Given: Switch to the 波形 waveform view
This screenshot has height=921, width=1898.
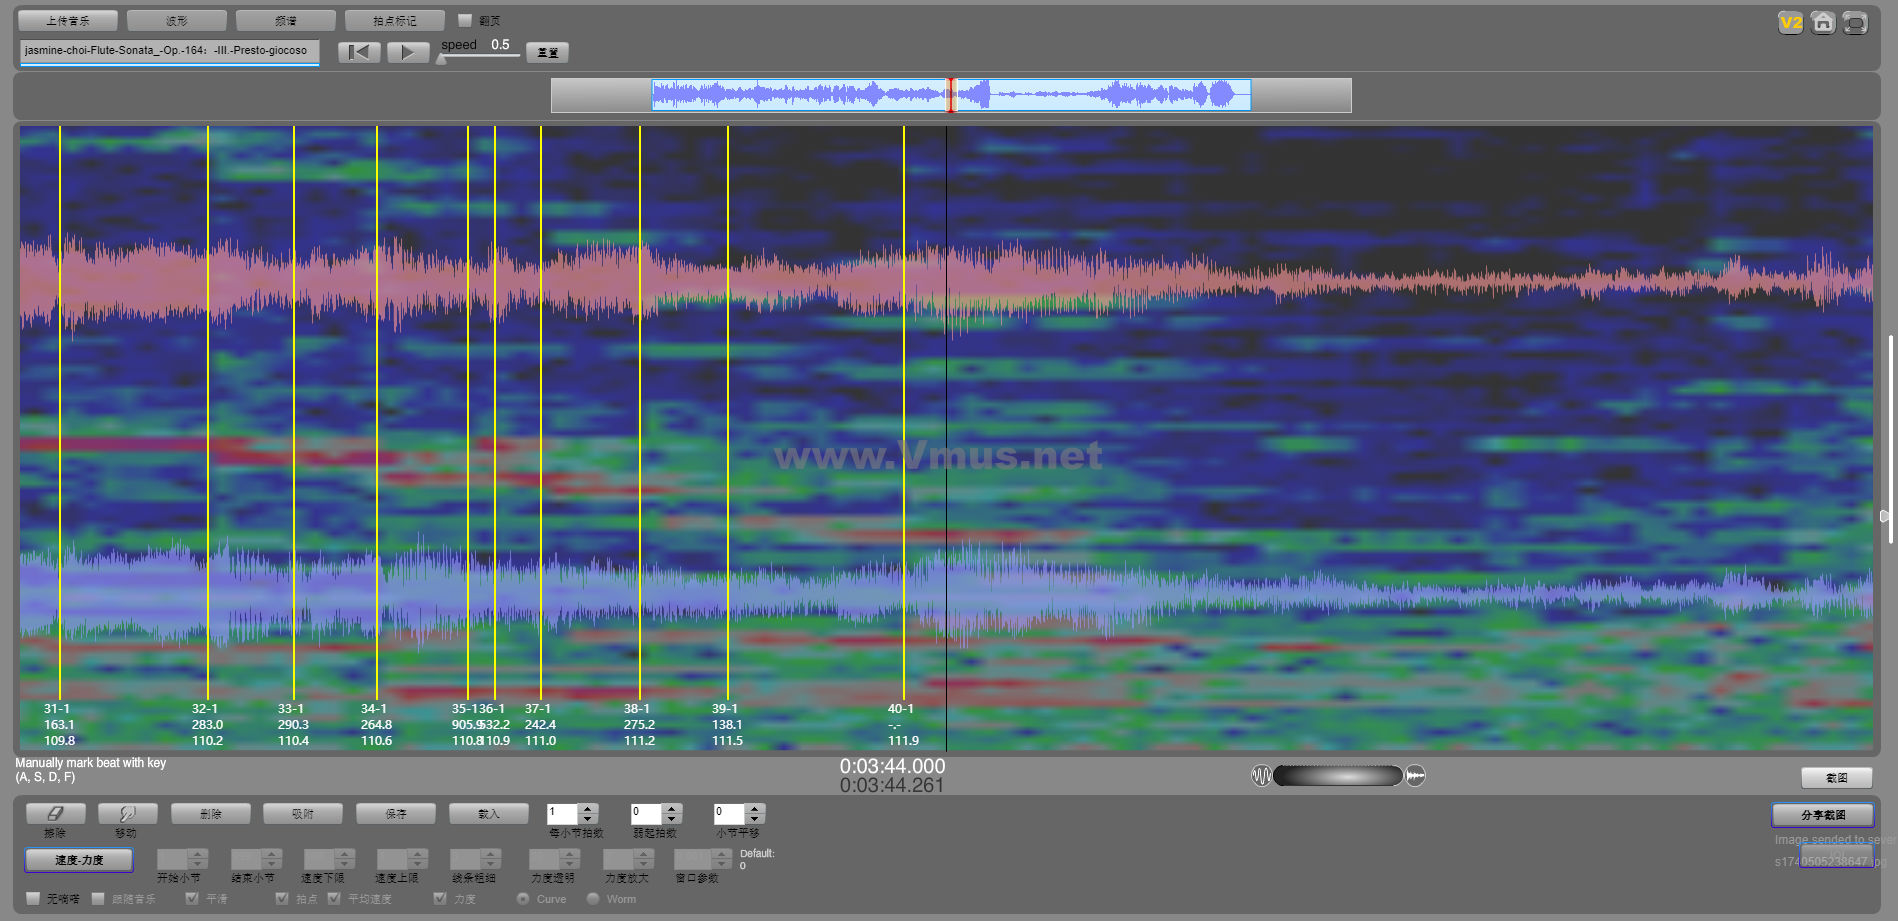Looking at the screenshot, I should click(177, 20).
